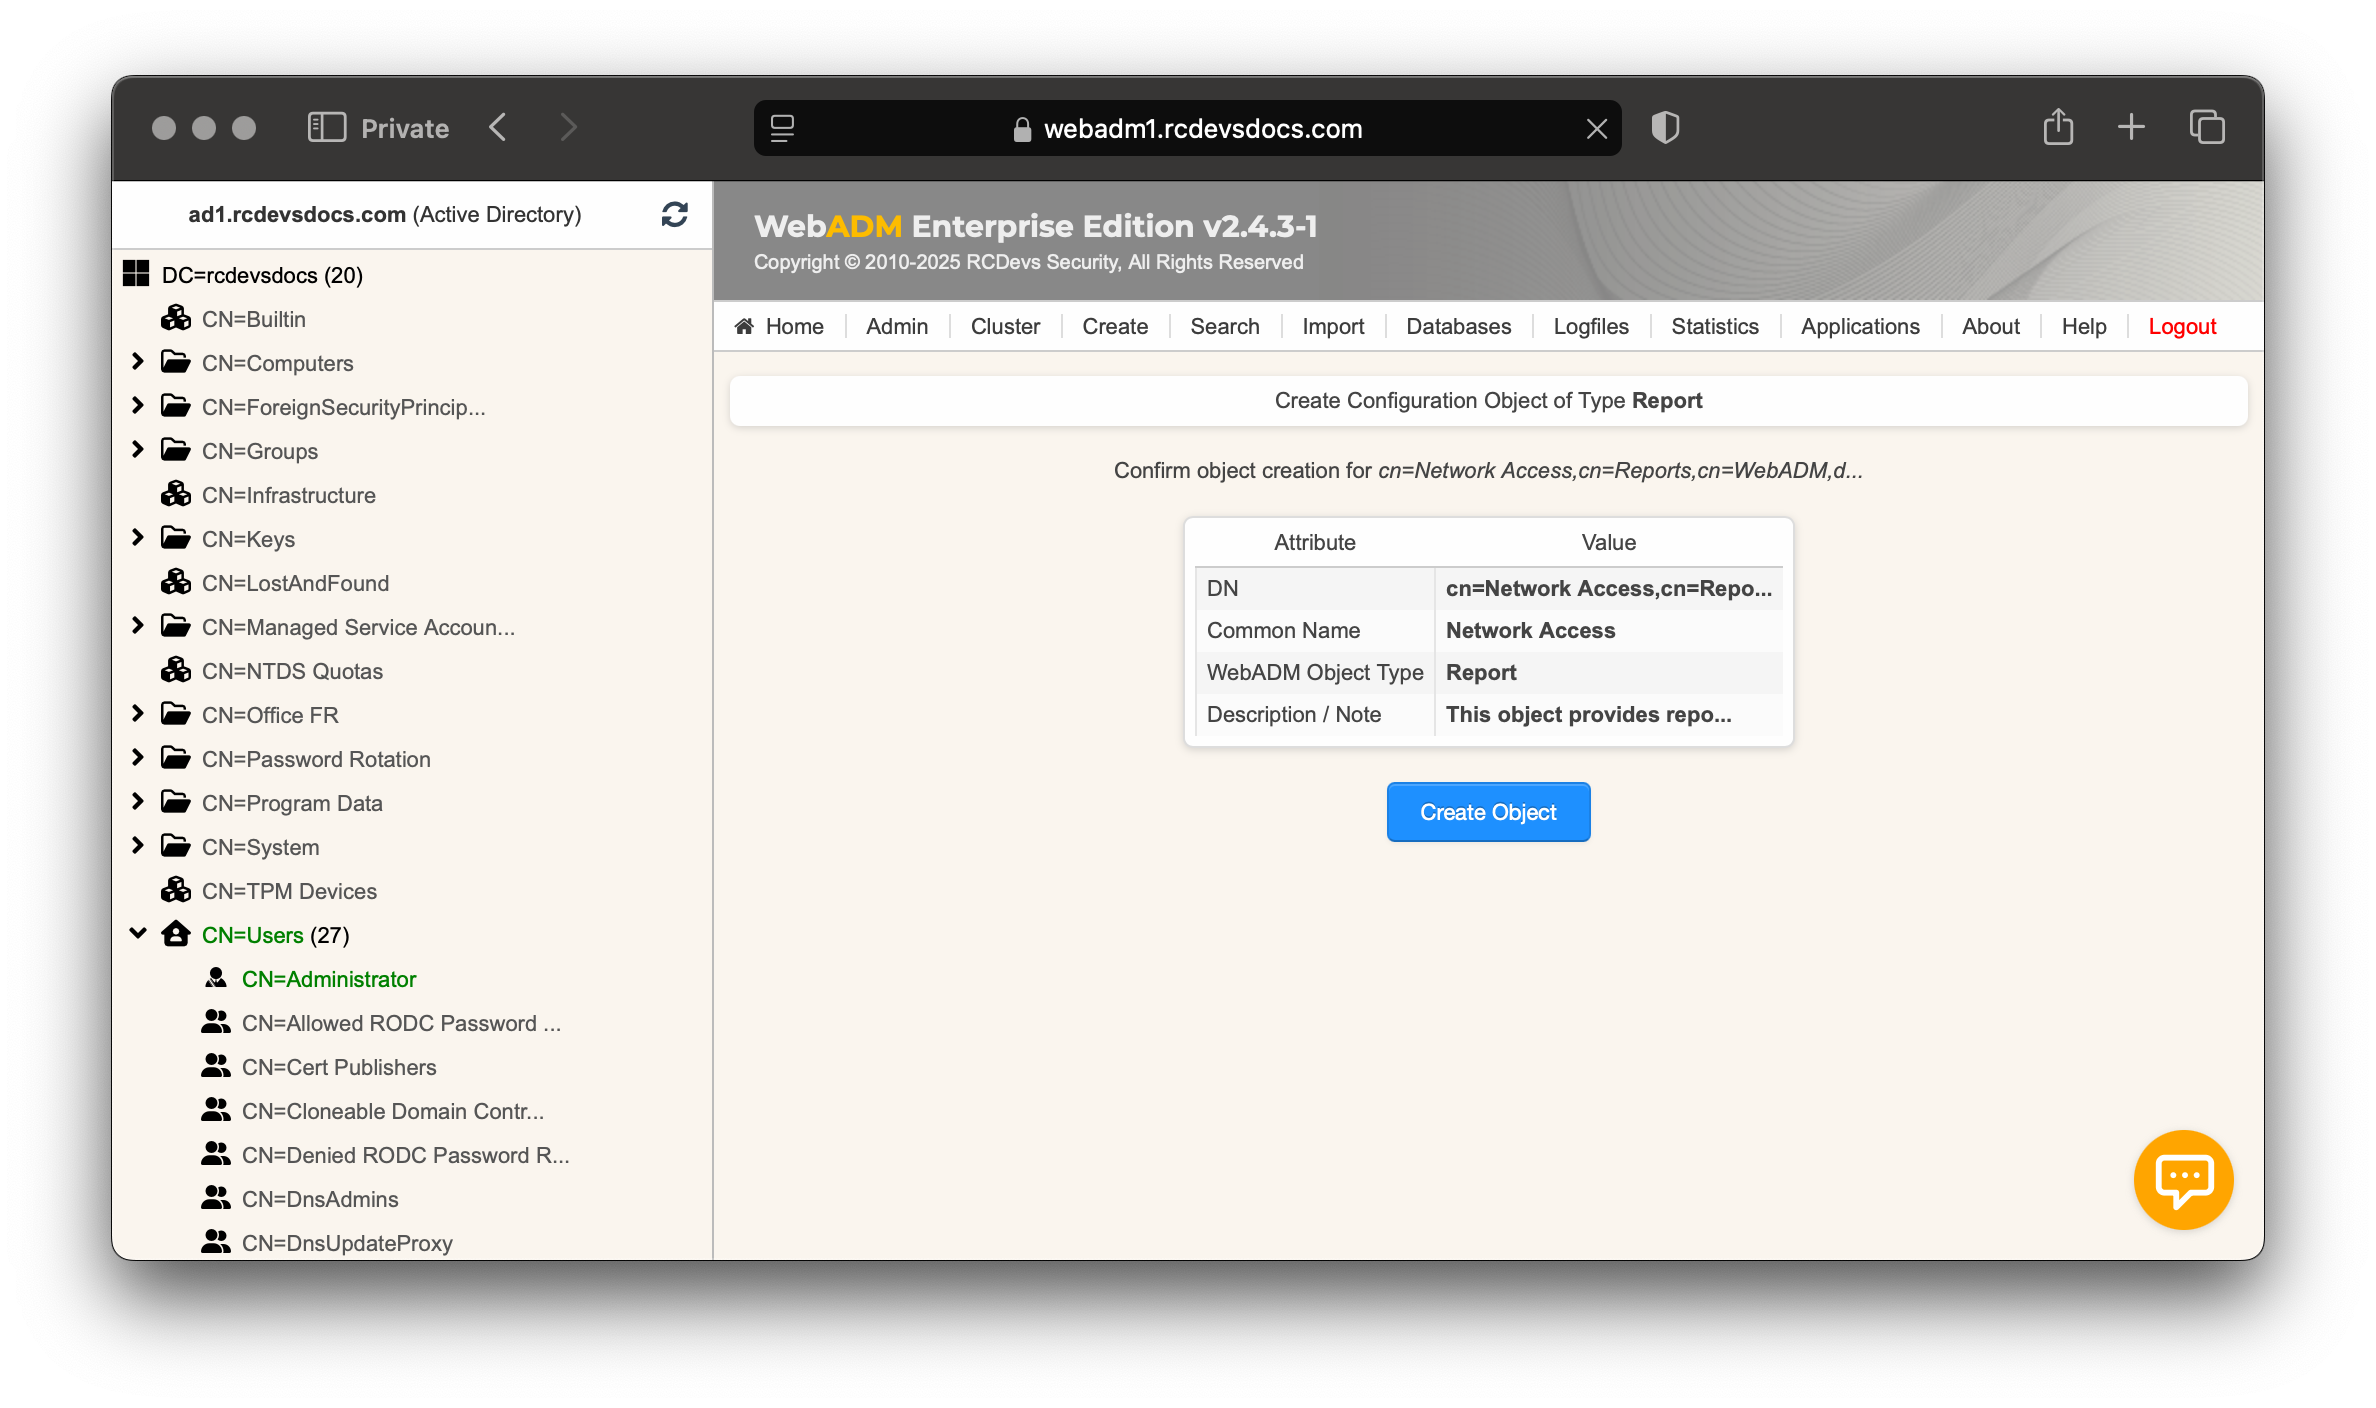Click the CN=LostAndFound cubes icon
The image size is (2376, 1408).
click(176, 582)
